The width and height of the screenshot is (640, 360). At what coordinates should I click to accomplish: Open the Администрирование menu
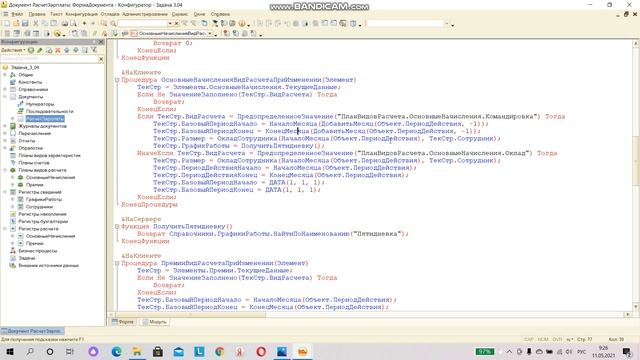[x=145, y=14]
